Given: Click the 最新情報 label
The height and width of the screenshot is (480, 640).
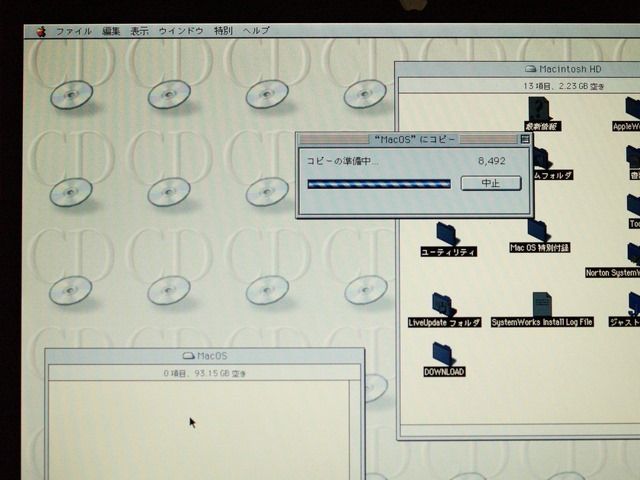Looking at the screenshot, I should tap(542, 127).
